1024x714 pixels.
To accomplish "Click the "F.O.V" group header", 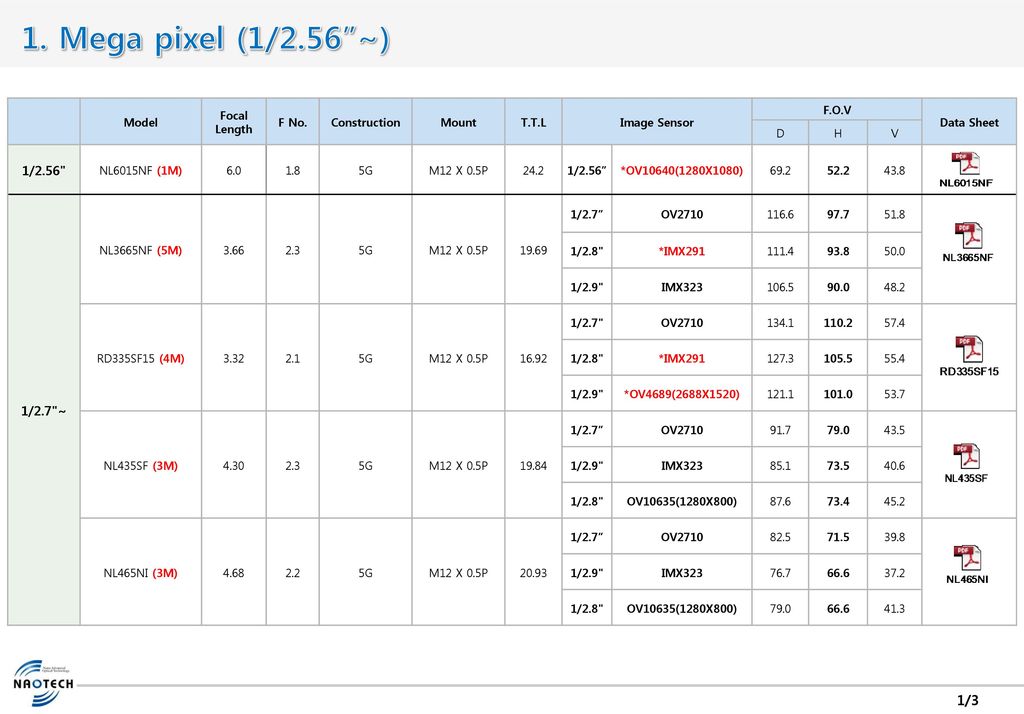I will 837,110.
